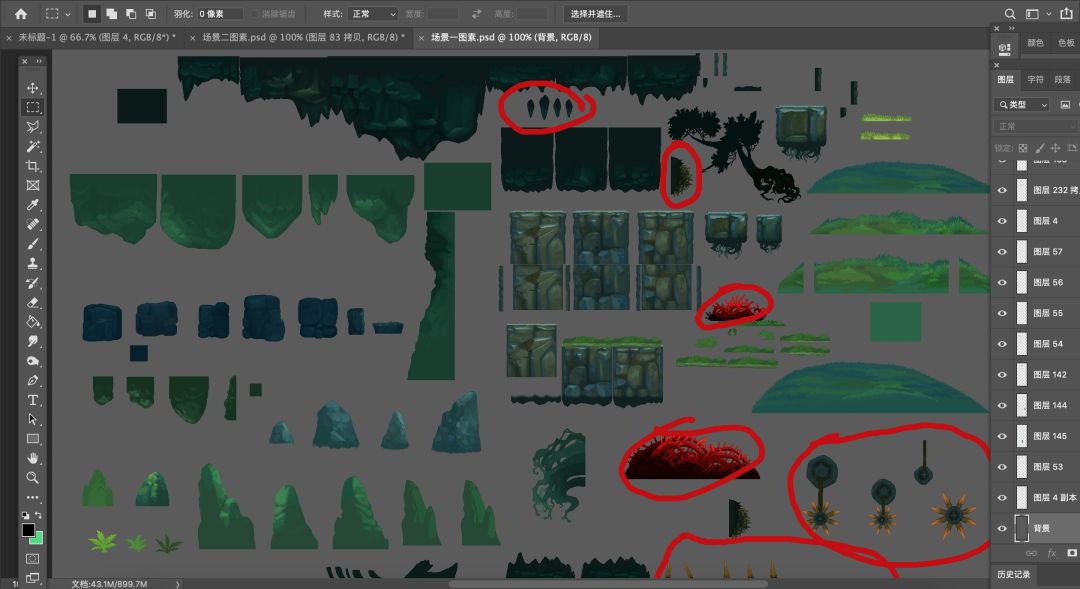The height and width of the screenshot is (589, 1080).
Task: Open the layer blend mode dropdown
Action: (x=1035, y=126)
